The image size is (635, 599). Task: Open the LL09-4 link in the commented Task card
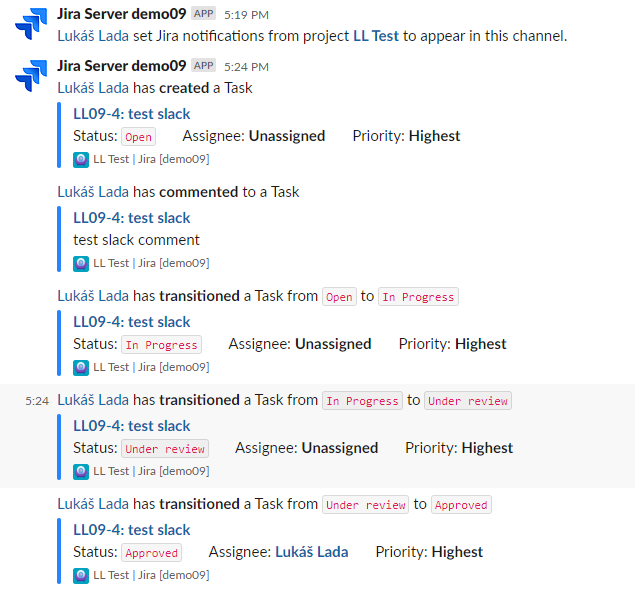point(132,218)
